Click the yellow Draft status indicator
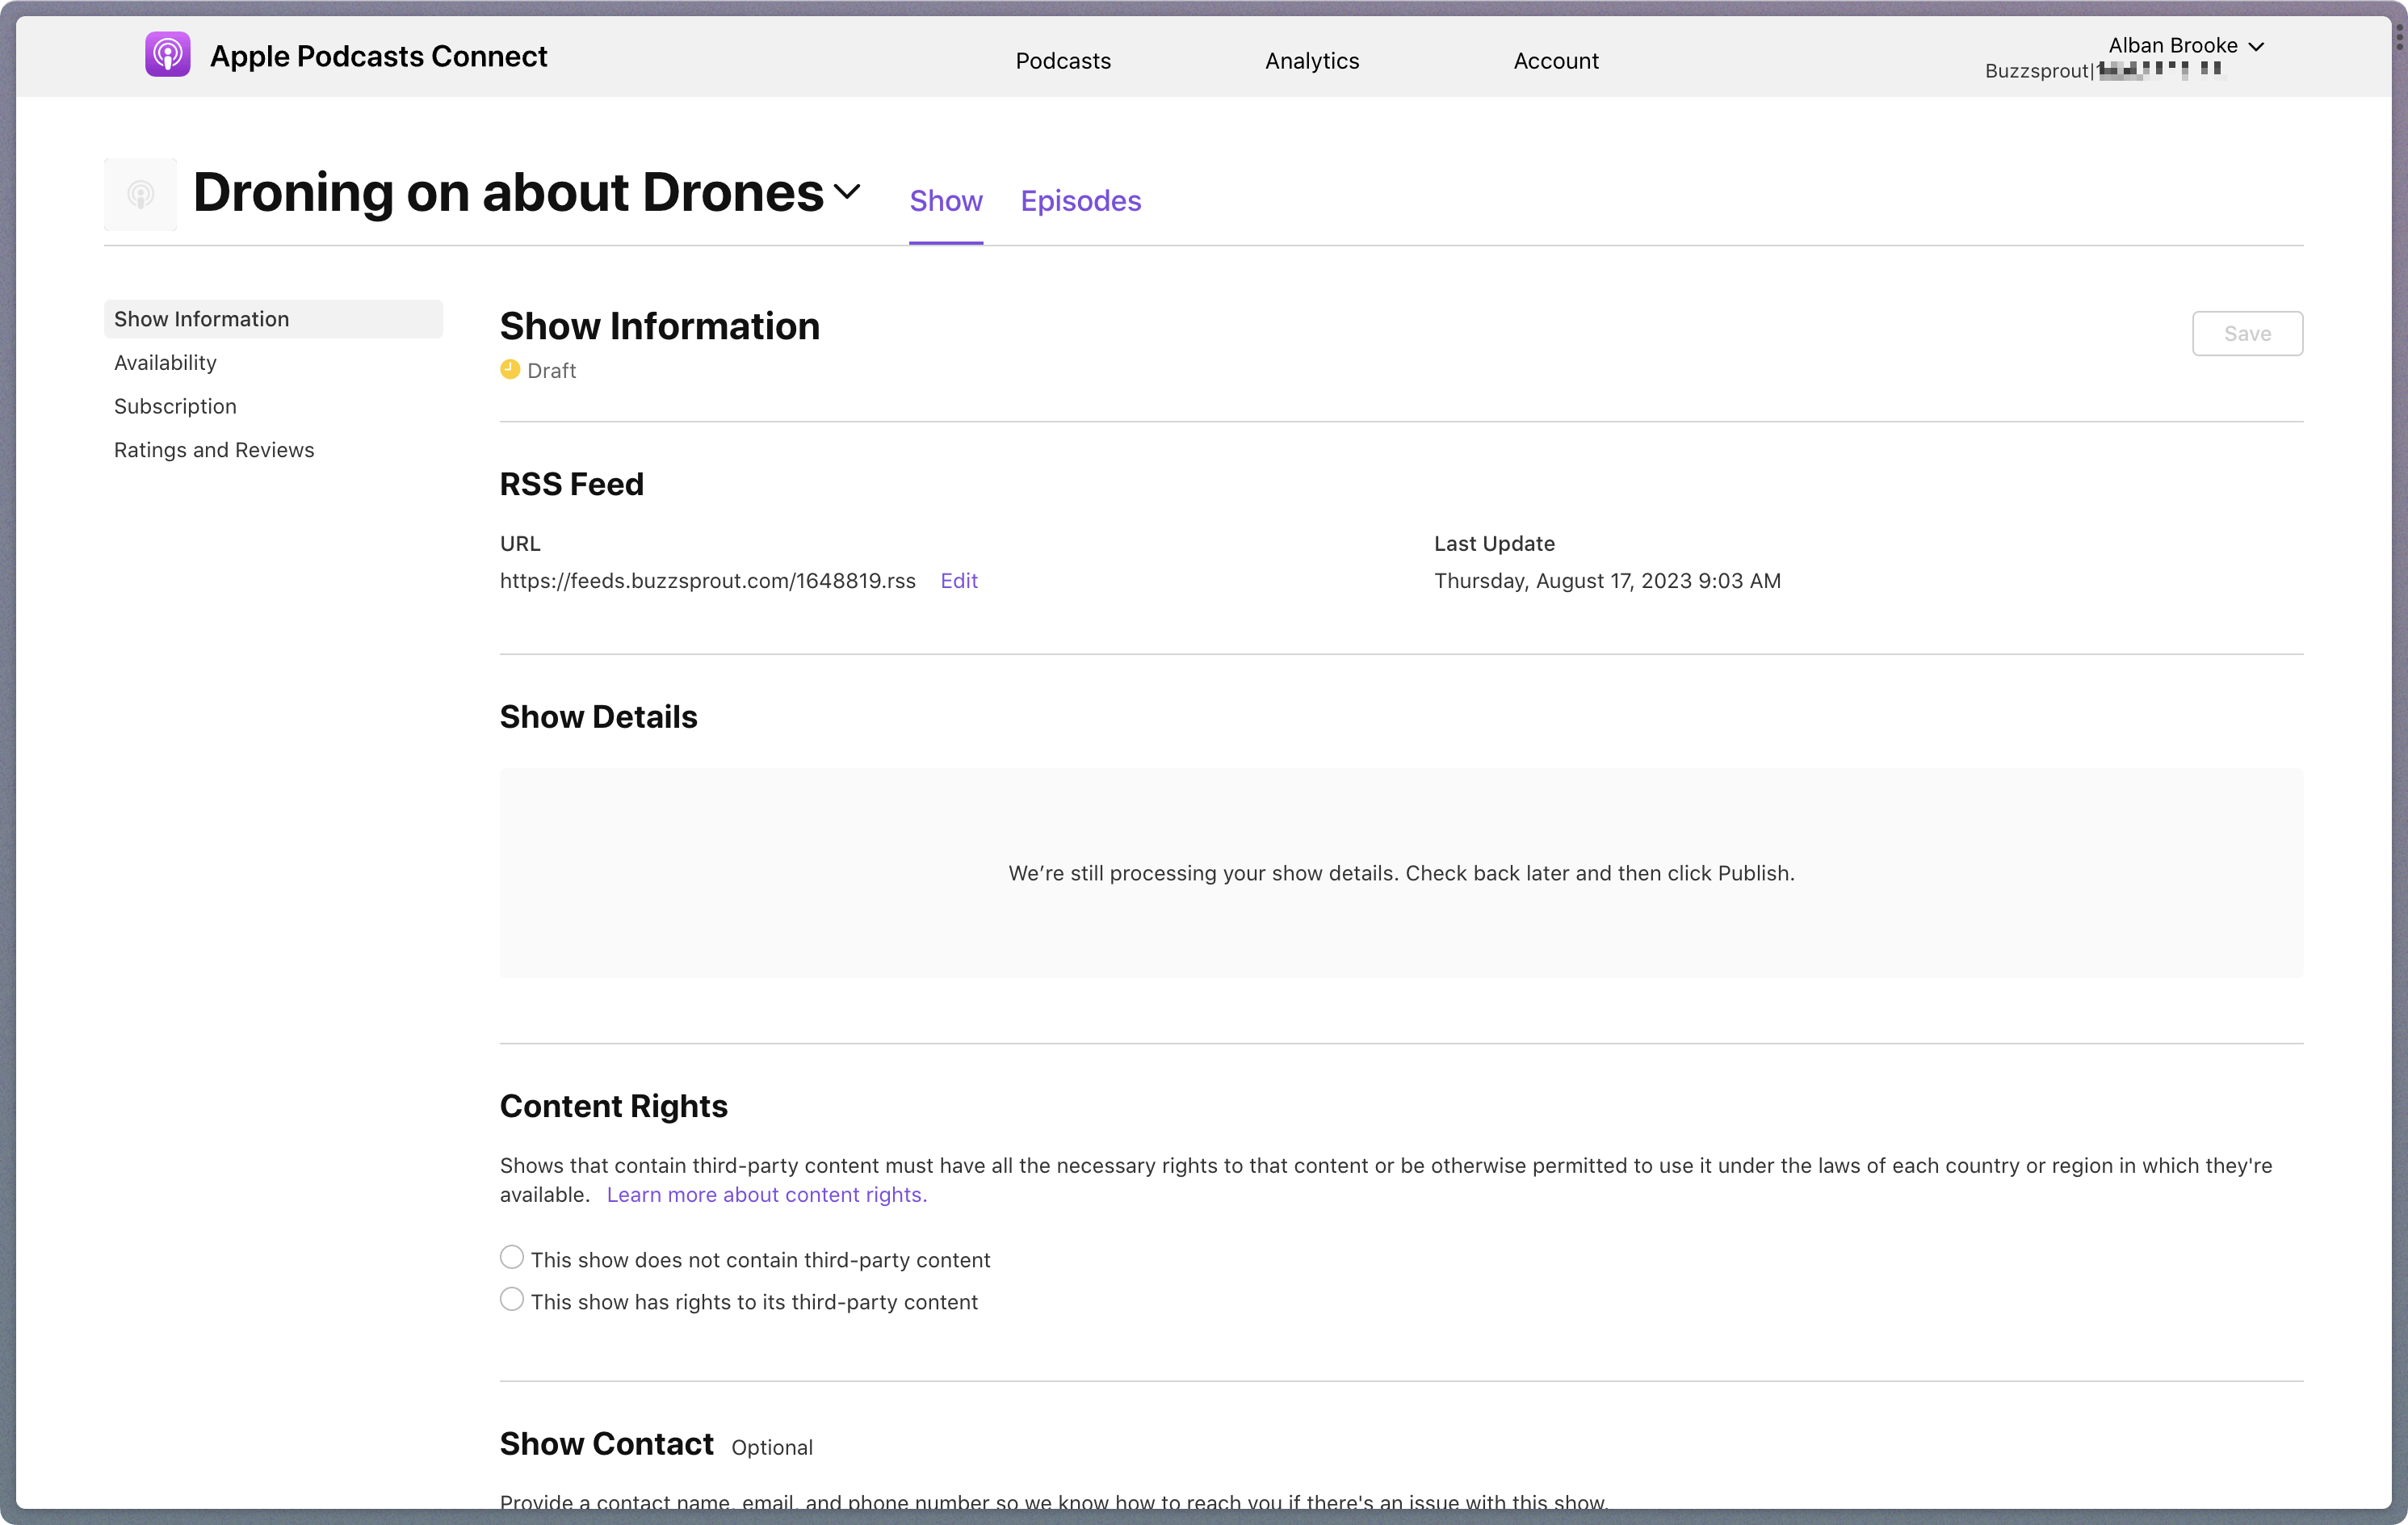 coord(508,369)
